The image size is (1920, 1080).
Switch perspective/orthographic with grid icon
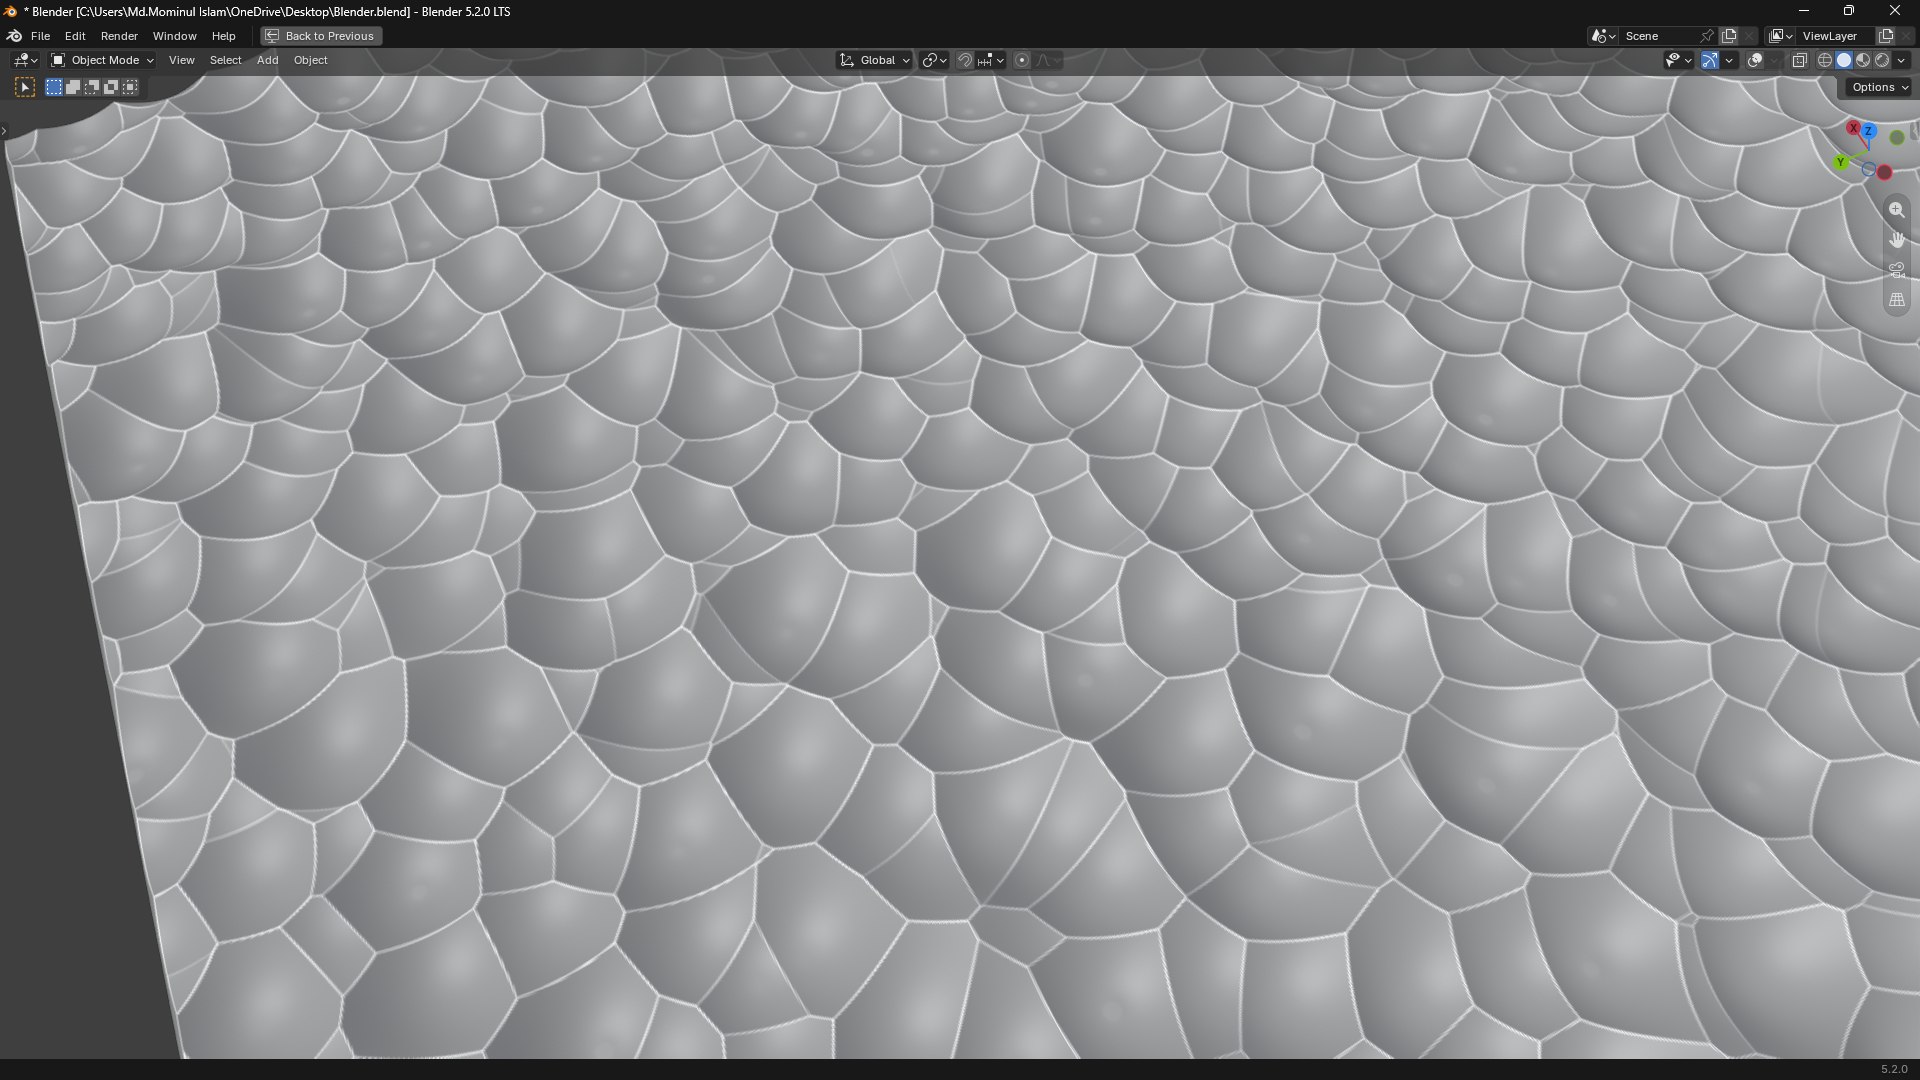[x=1896, y=300]
